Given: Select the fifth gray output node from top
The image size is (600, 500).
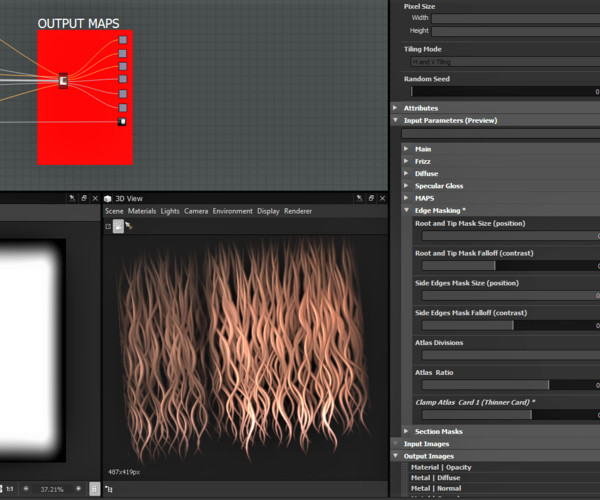Looking at the screenshot, I should coord(122,94).
